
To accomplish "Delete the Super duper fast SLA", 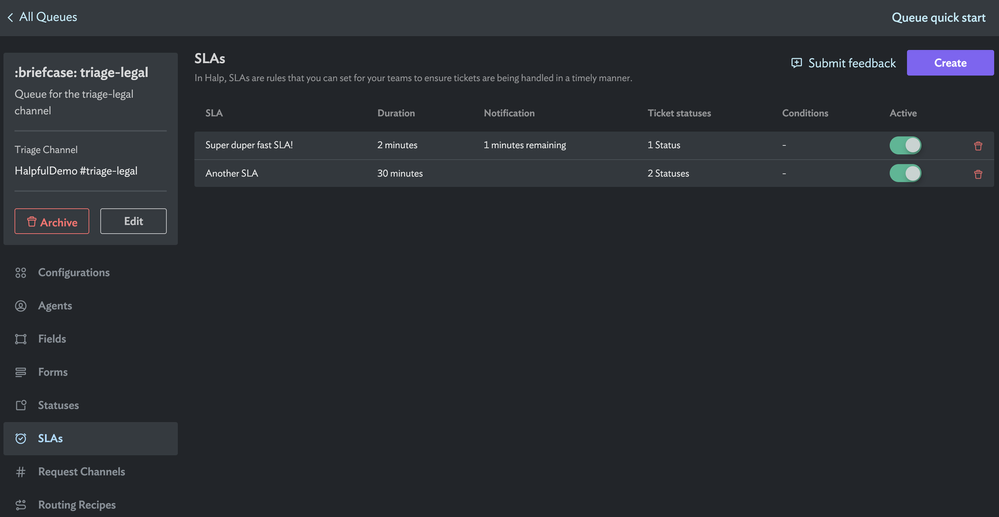I will 978,146.
